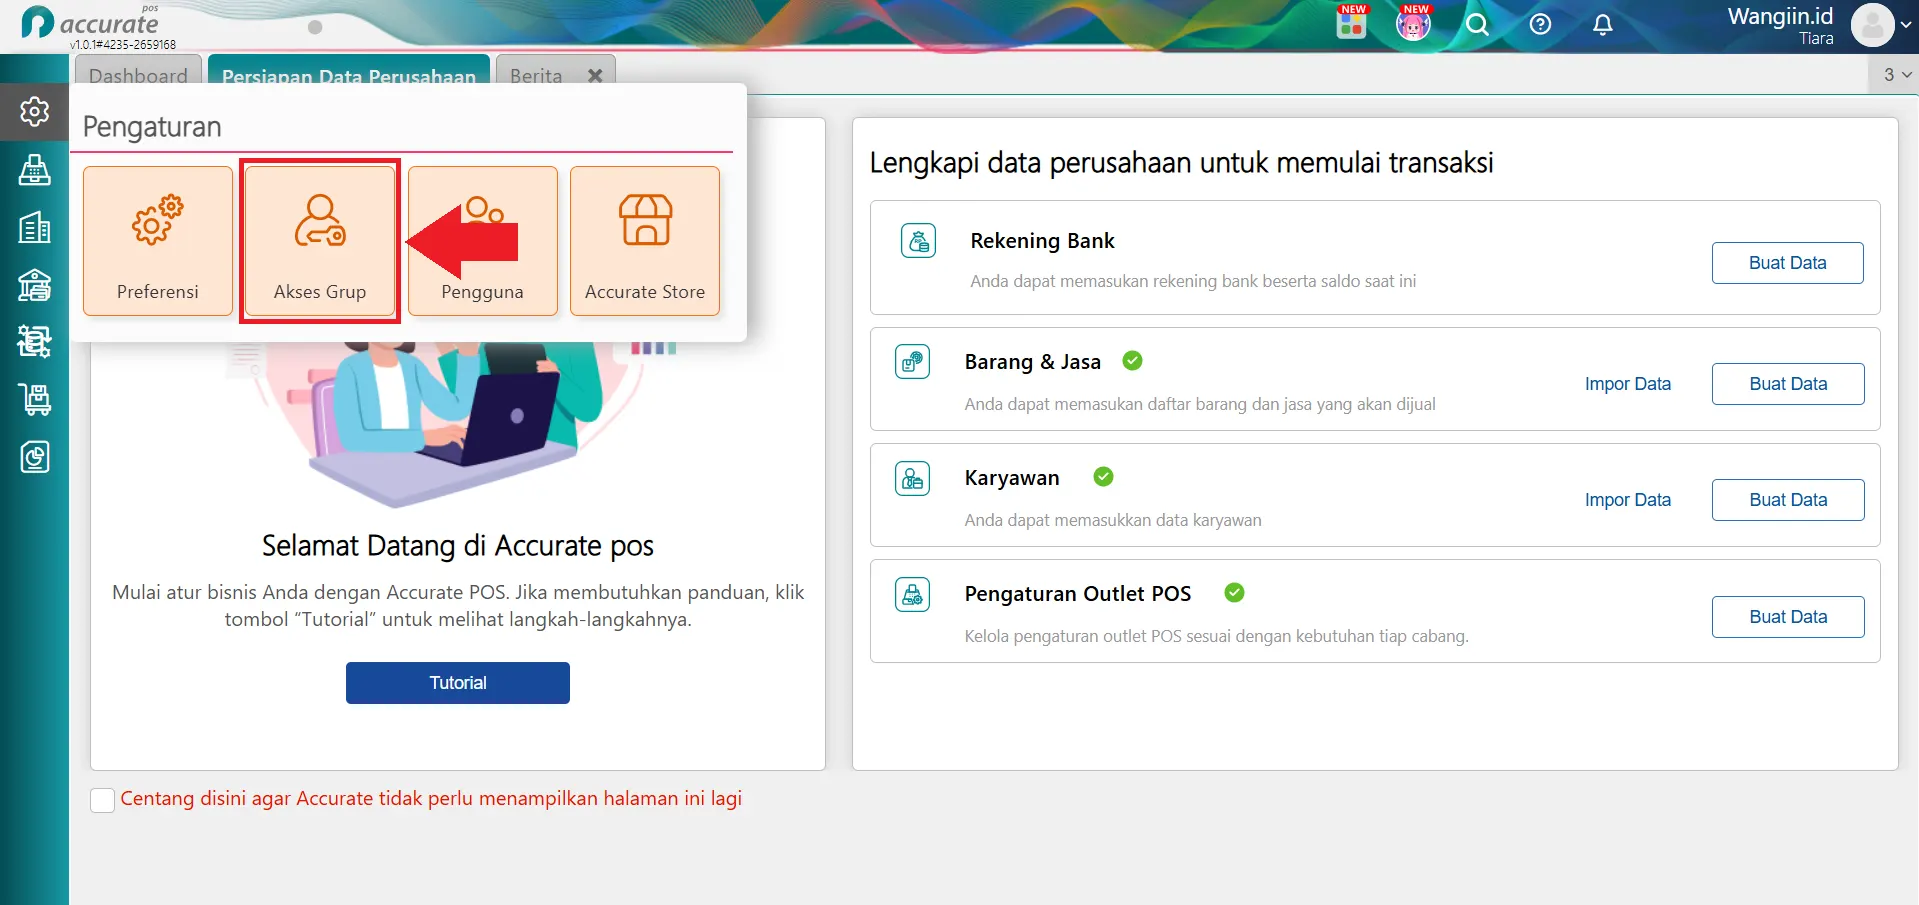Open the help question mark icon

[x=1540, y=24]
